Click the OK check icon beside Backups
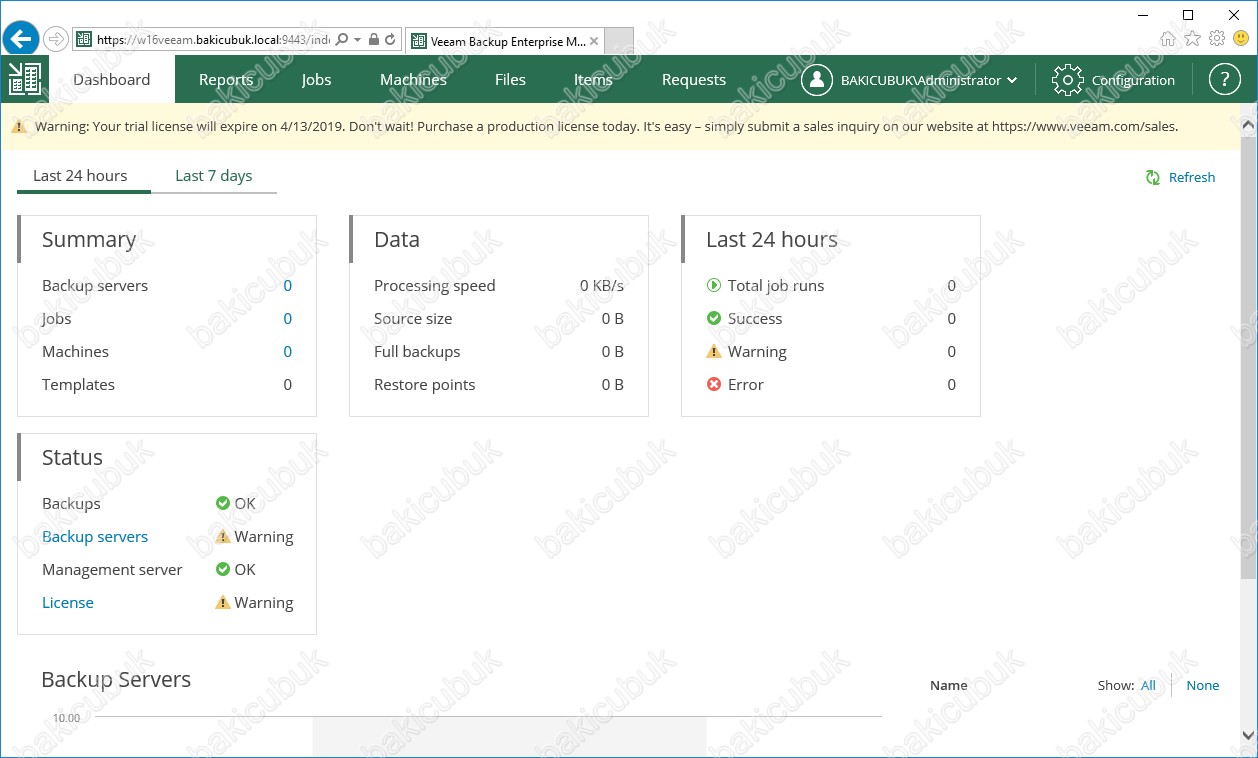This screenshot has width=1258, height=758. tap(223, 503)
